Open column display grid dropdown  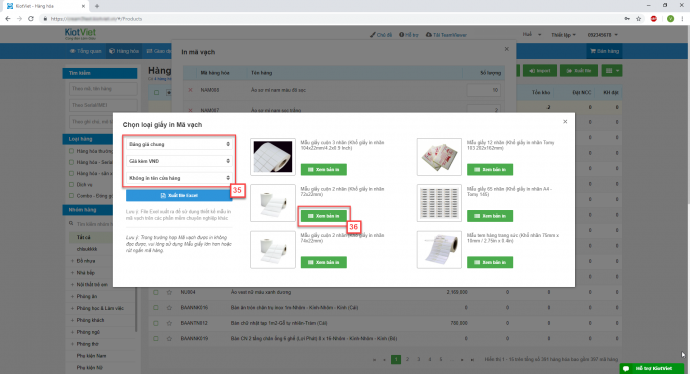tap(612, 71)
